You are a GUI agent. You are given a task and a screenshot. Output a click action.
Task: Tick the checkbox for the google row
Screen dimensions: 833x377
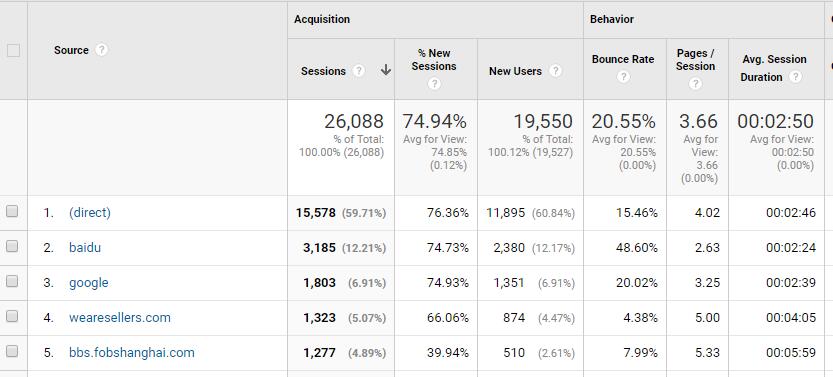pos(12,281)
